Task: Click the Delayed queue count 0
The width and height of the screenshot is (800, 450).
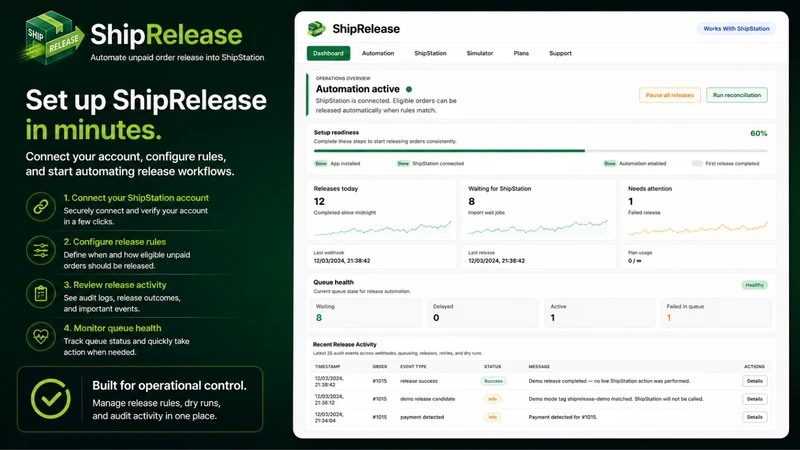Action: pos(436,318)
